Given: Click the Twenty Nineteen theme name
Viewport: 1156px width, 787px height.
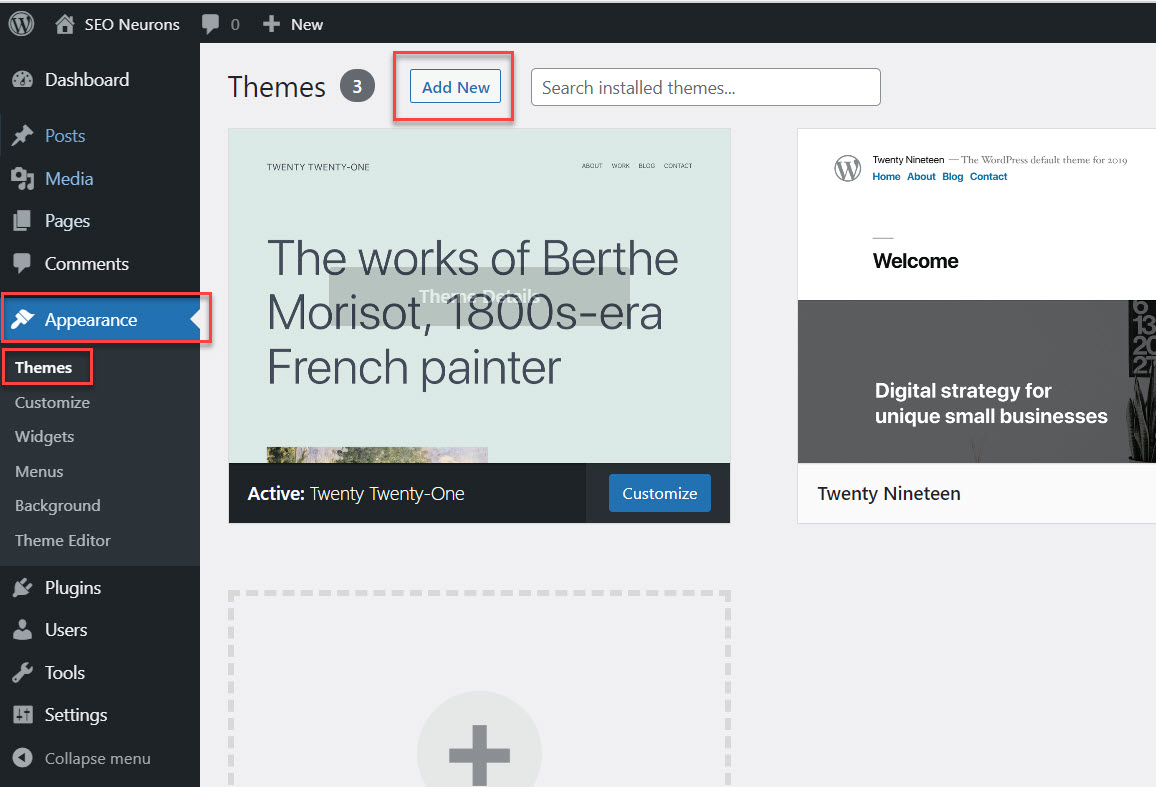Looking at the screenshot, I should [889, 493].
